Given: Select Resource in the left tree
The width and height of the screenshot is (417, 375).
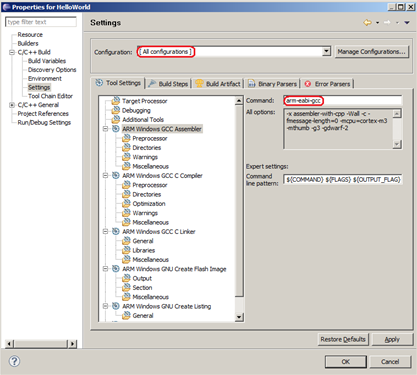Looking at the screenshot, I should coord(30,35).
